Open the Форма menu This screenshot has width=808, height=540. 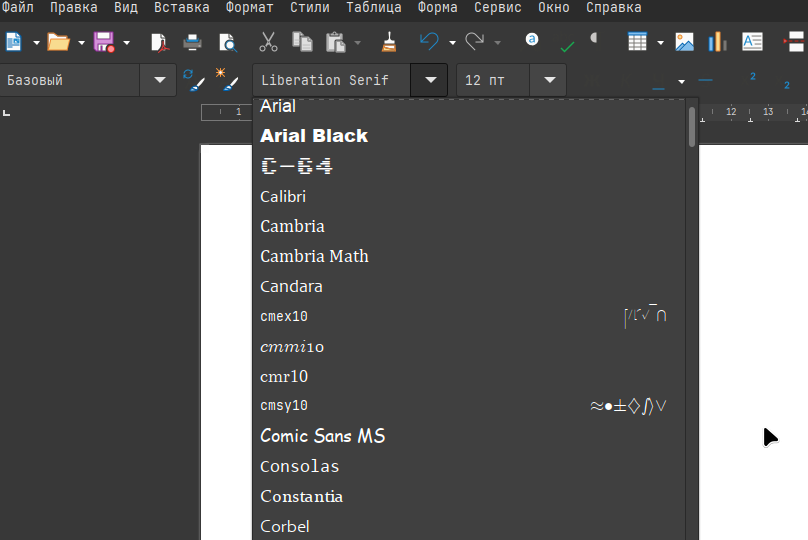point(437,8)
